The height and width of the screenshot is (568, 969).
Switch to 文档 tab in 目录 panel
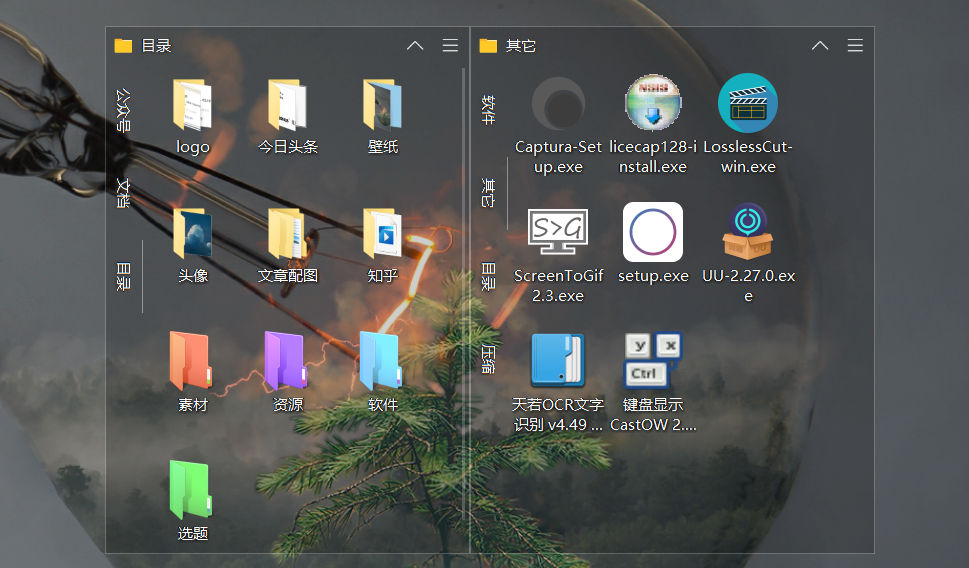(x=124, y=192)
